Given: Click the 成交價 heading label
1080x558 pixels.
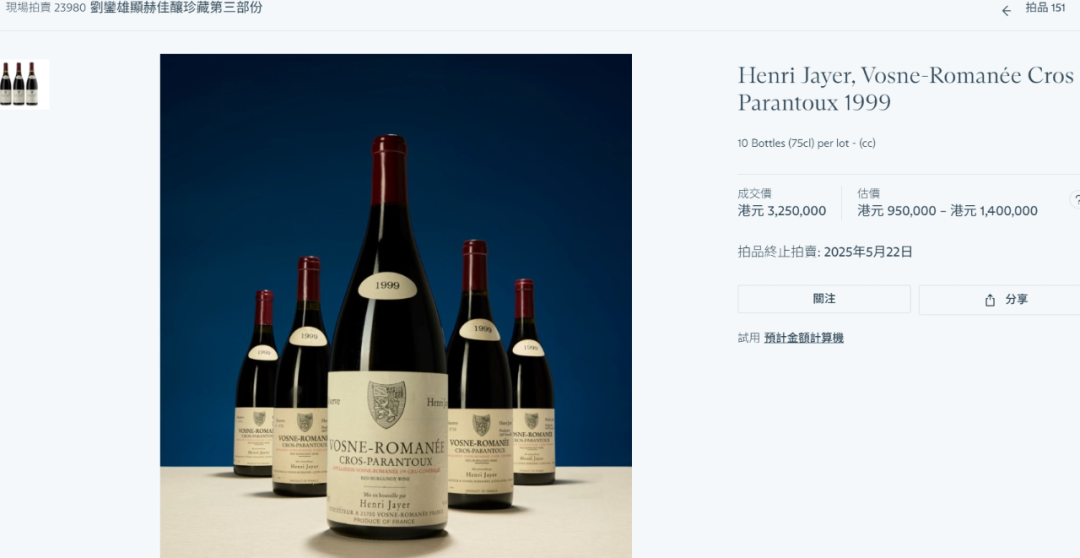Looking at the screenshot, I should point(754,194).
